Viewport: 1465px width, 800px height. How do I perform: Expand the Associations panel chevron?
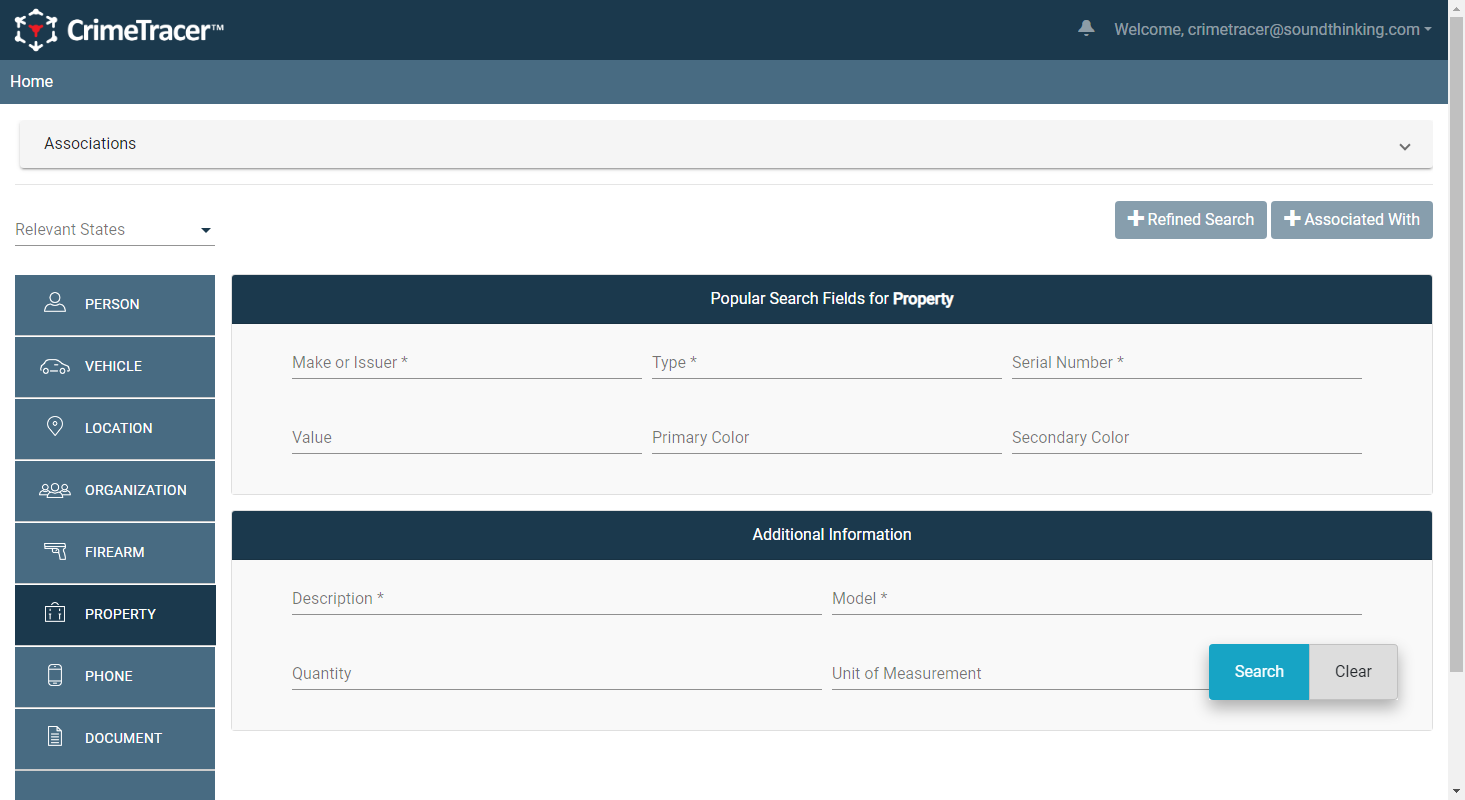coord(1405,146)
